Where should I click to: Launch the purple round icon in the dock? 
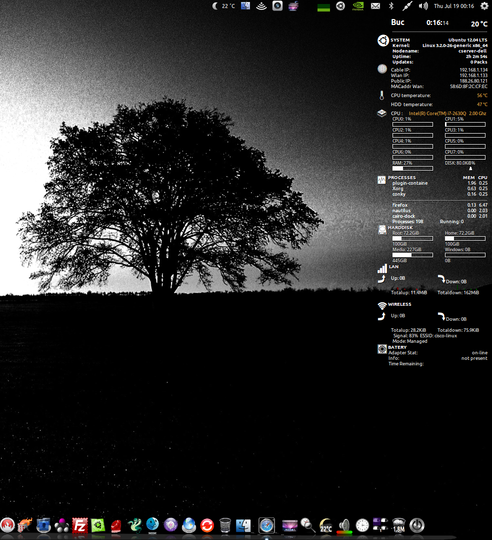pos(170,525)
